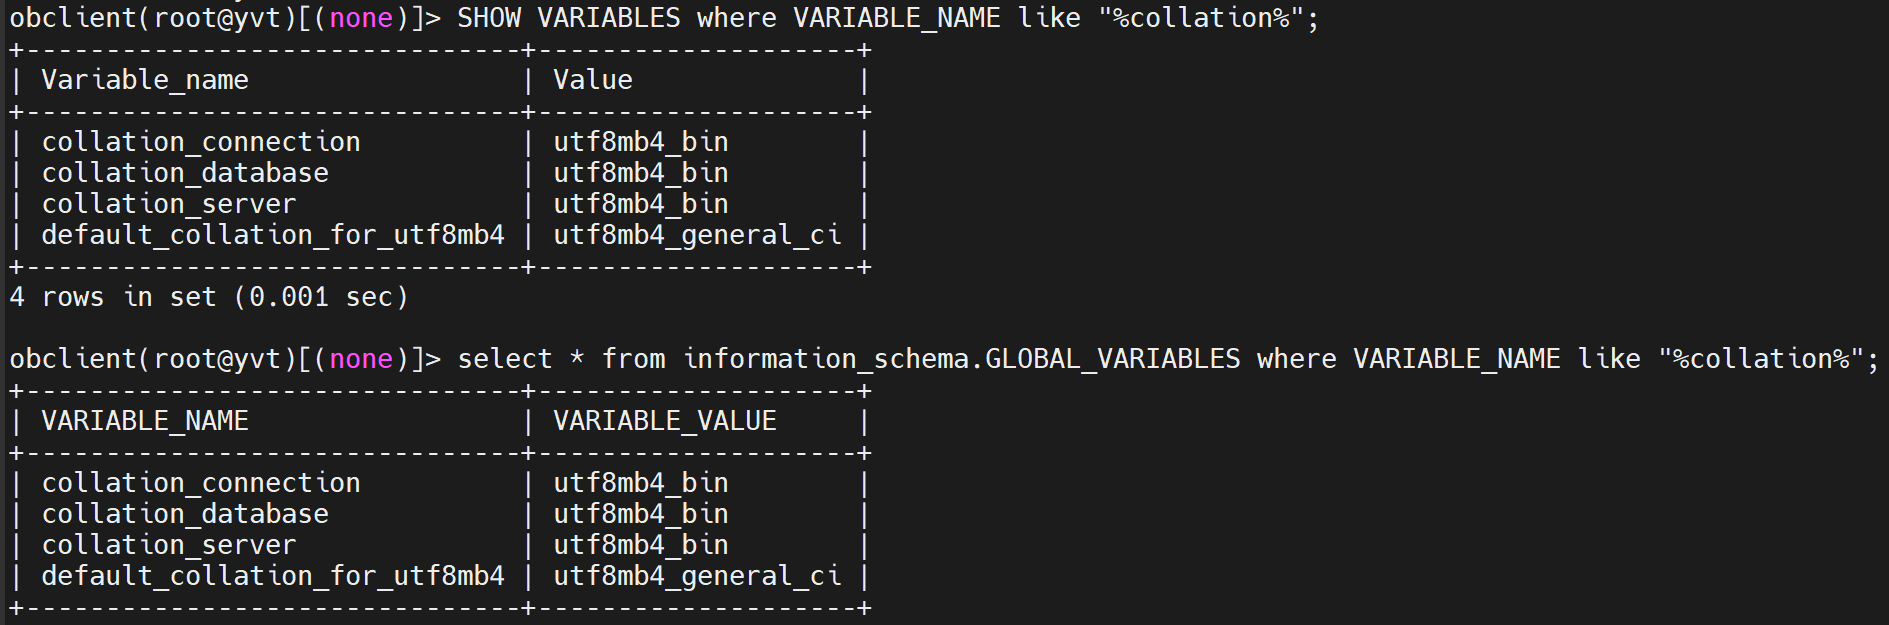
Task: Select default_collation_for_utf8mb4 in second result table
Action: tap(273, 576)
